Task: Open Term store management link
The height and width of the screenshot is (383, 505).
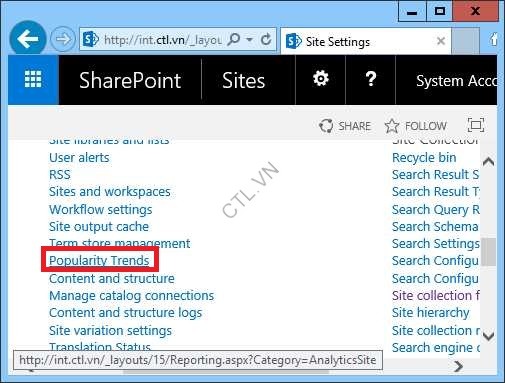Action: [x=120, y=244]
